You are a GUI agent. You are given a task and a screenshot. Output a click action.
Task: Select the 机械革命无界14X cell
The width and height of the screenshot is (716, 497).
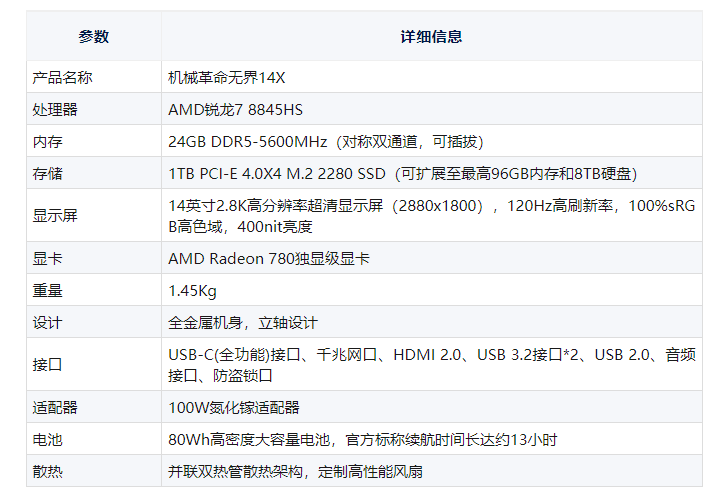pos(432,77)
